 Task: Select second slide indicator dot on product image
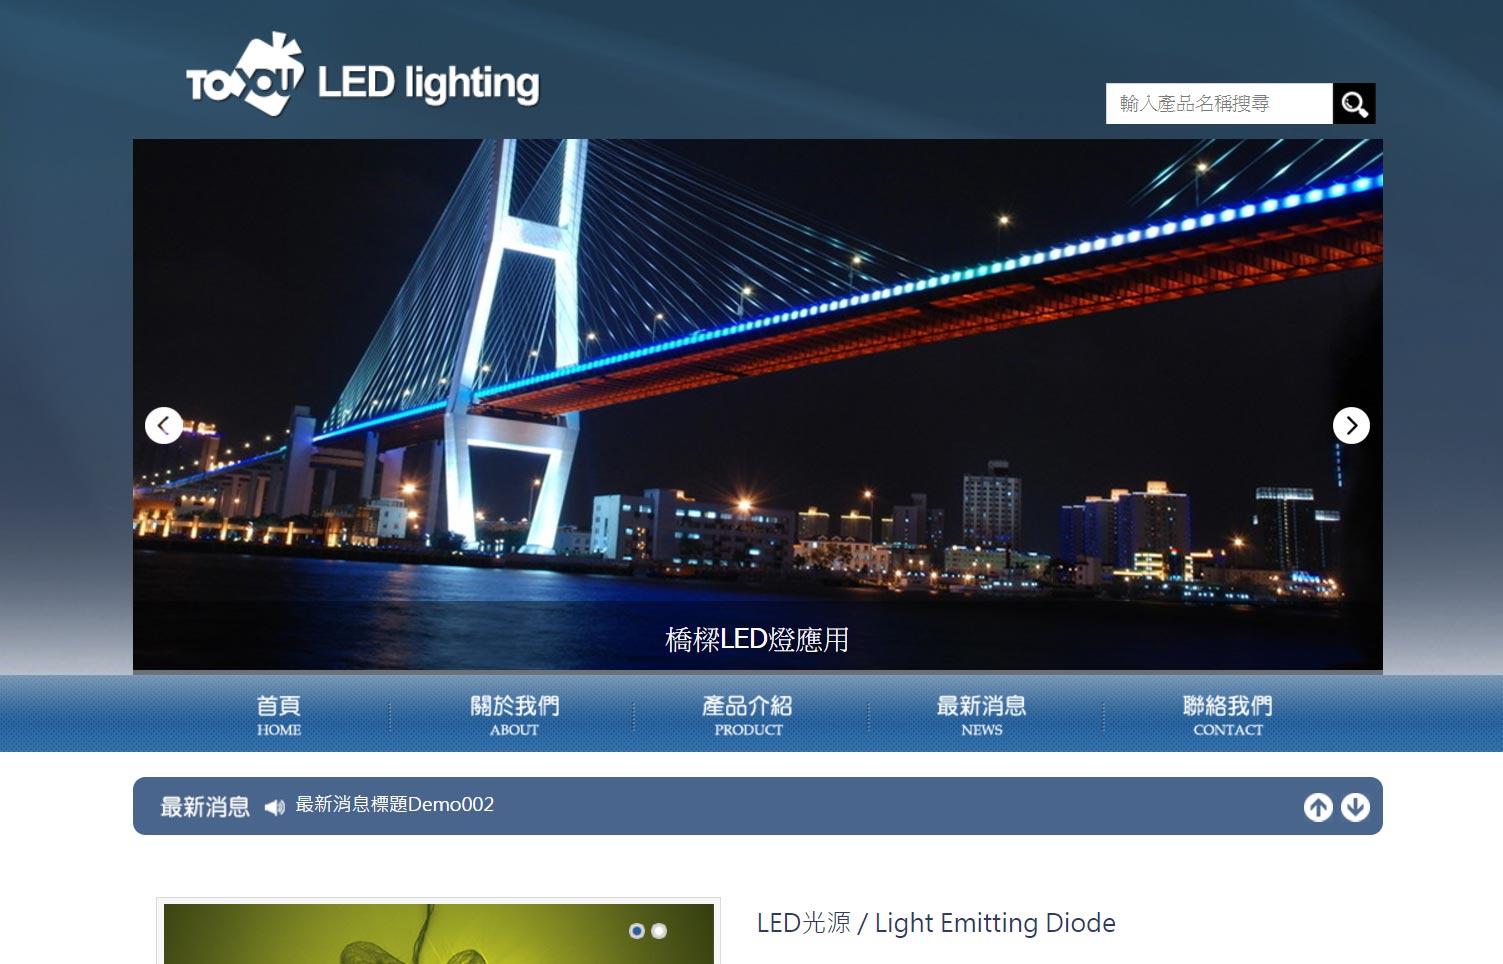659,931
